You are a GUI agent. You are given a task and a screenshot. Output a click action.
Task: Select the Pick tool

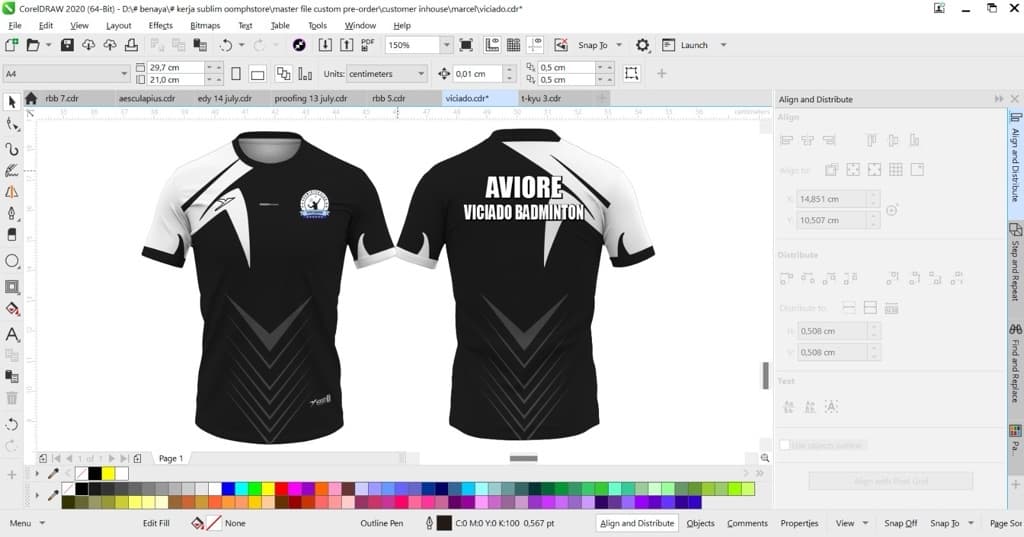[12, 102]
